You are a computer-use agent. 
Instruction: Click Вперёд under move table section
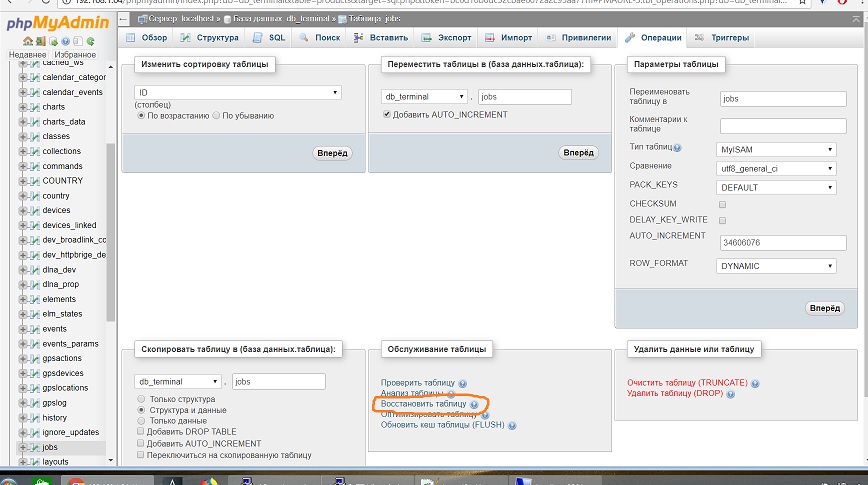[578, 152]
